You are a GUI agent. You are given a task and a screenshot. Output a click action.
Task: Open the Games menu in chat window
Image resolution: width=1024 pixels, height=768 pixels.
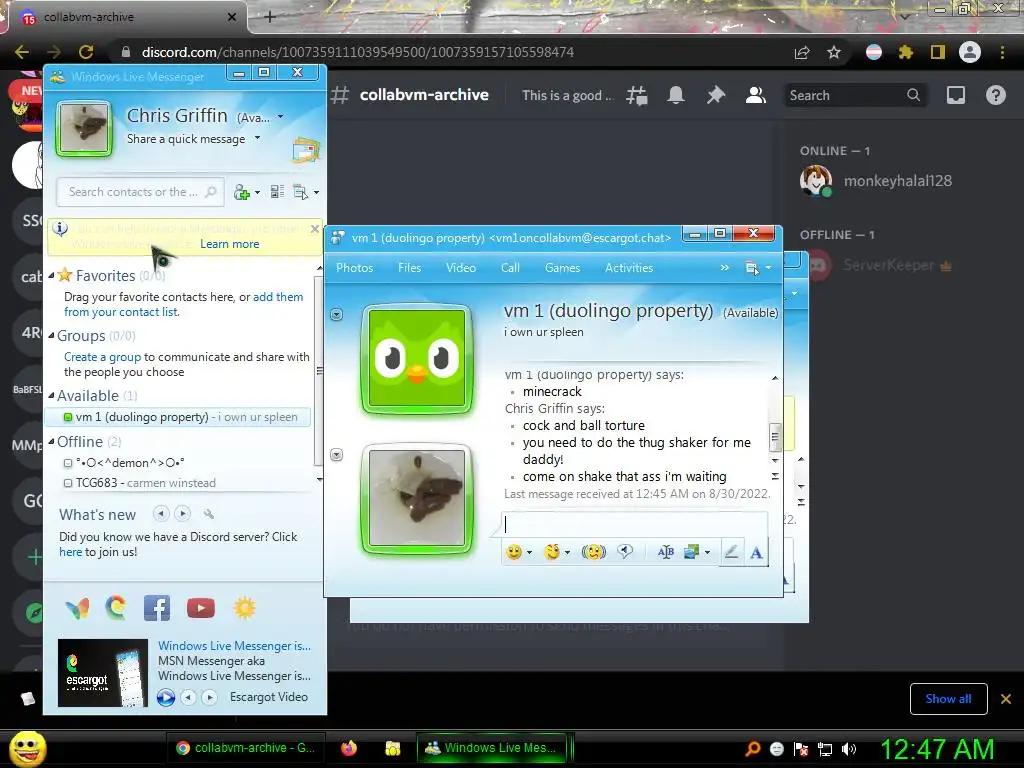tap(562, 268)
